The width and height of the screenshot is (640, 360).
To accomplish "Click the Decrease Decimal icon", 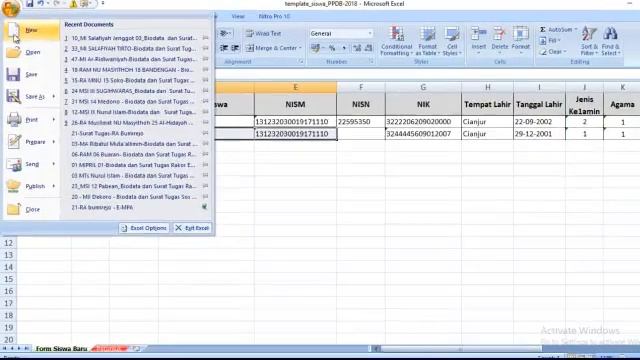I will point(369,48).
